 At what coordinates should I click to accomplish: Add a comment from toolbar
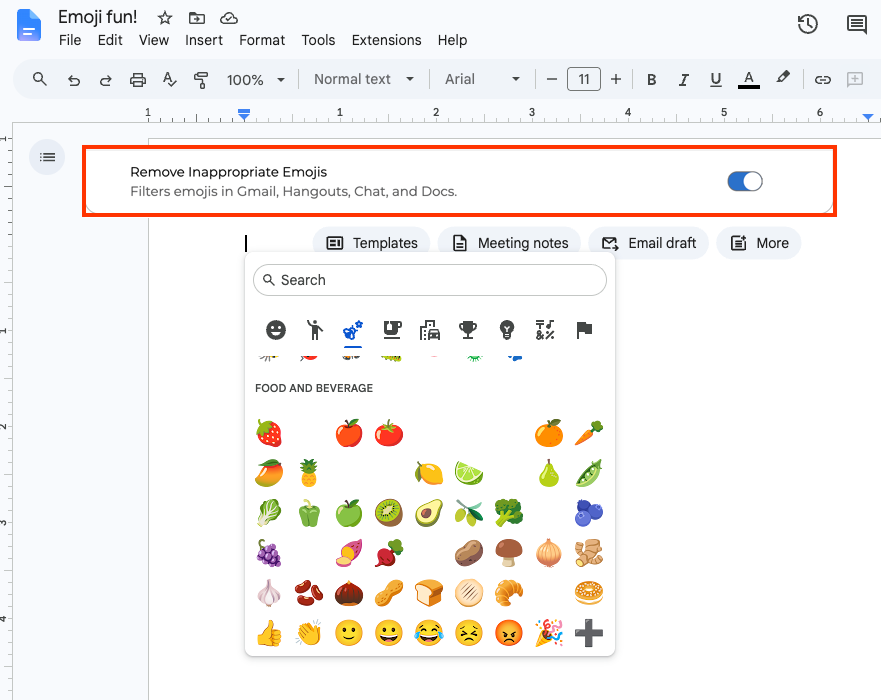855,79
